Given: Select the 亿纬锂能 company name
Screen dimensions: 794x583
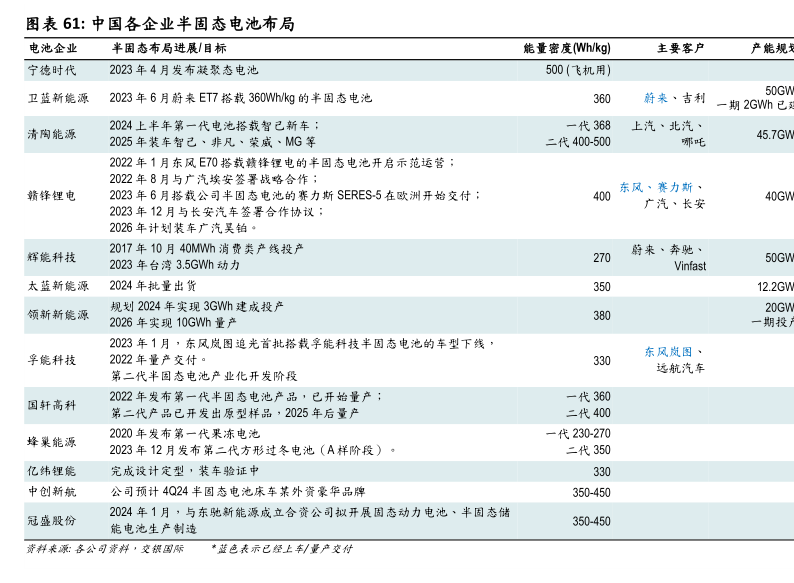Looking at the screenshot, I should 52,471.
